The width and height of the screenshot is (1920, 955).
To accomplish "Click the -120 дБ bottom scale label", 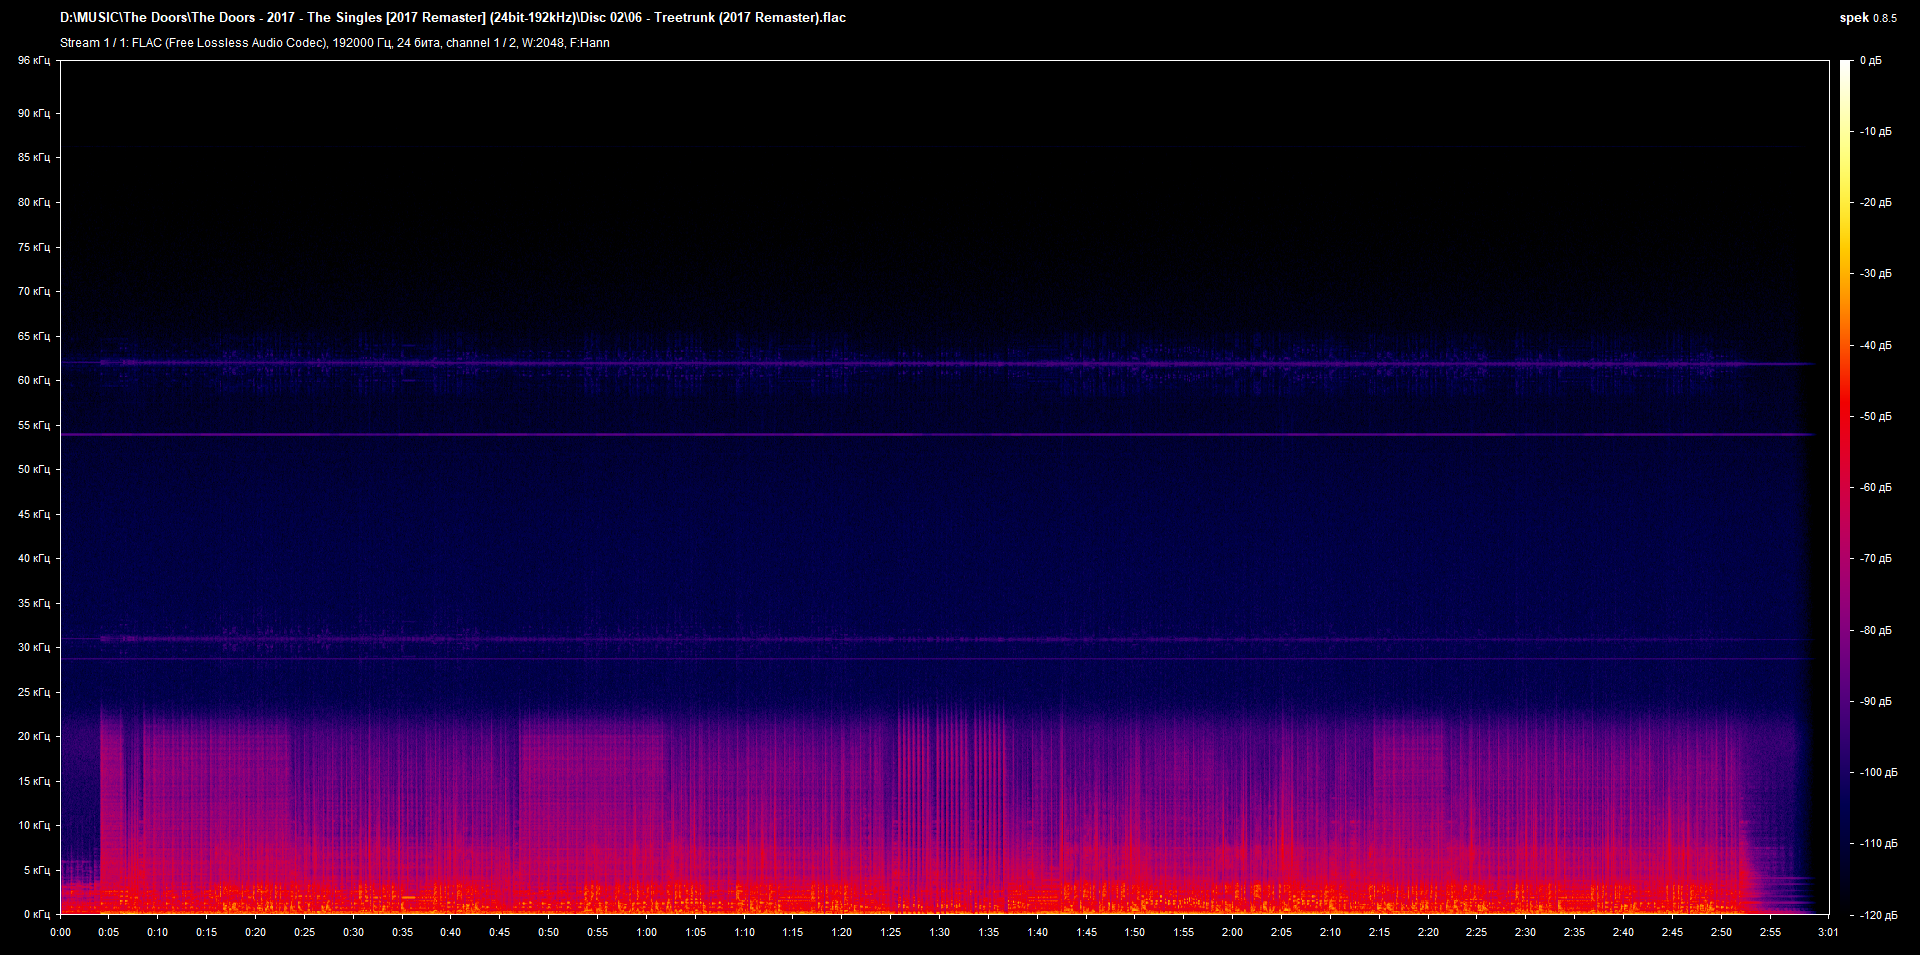I will click(1877, 915).
